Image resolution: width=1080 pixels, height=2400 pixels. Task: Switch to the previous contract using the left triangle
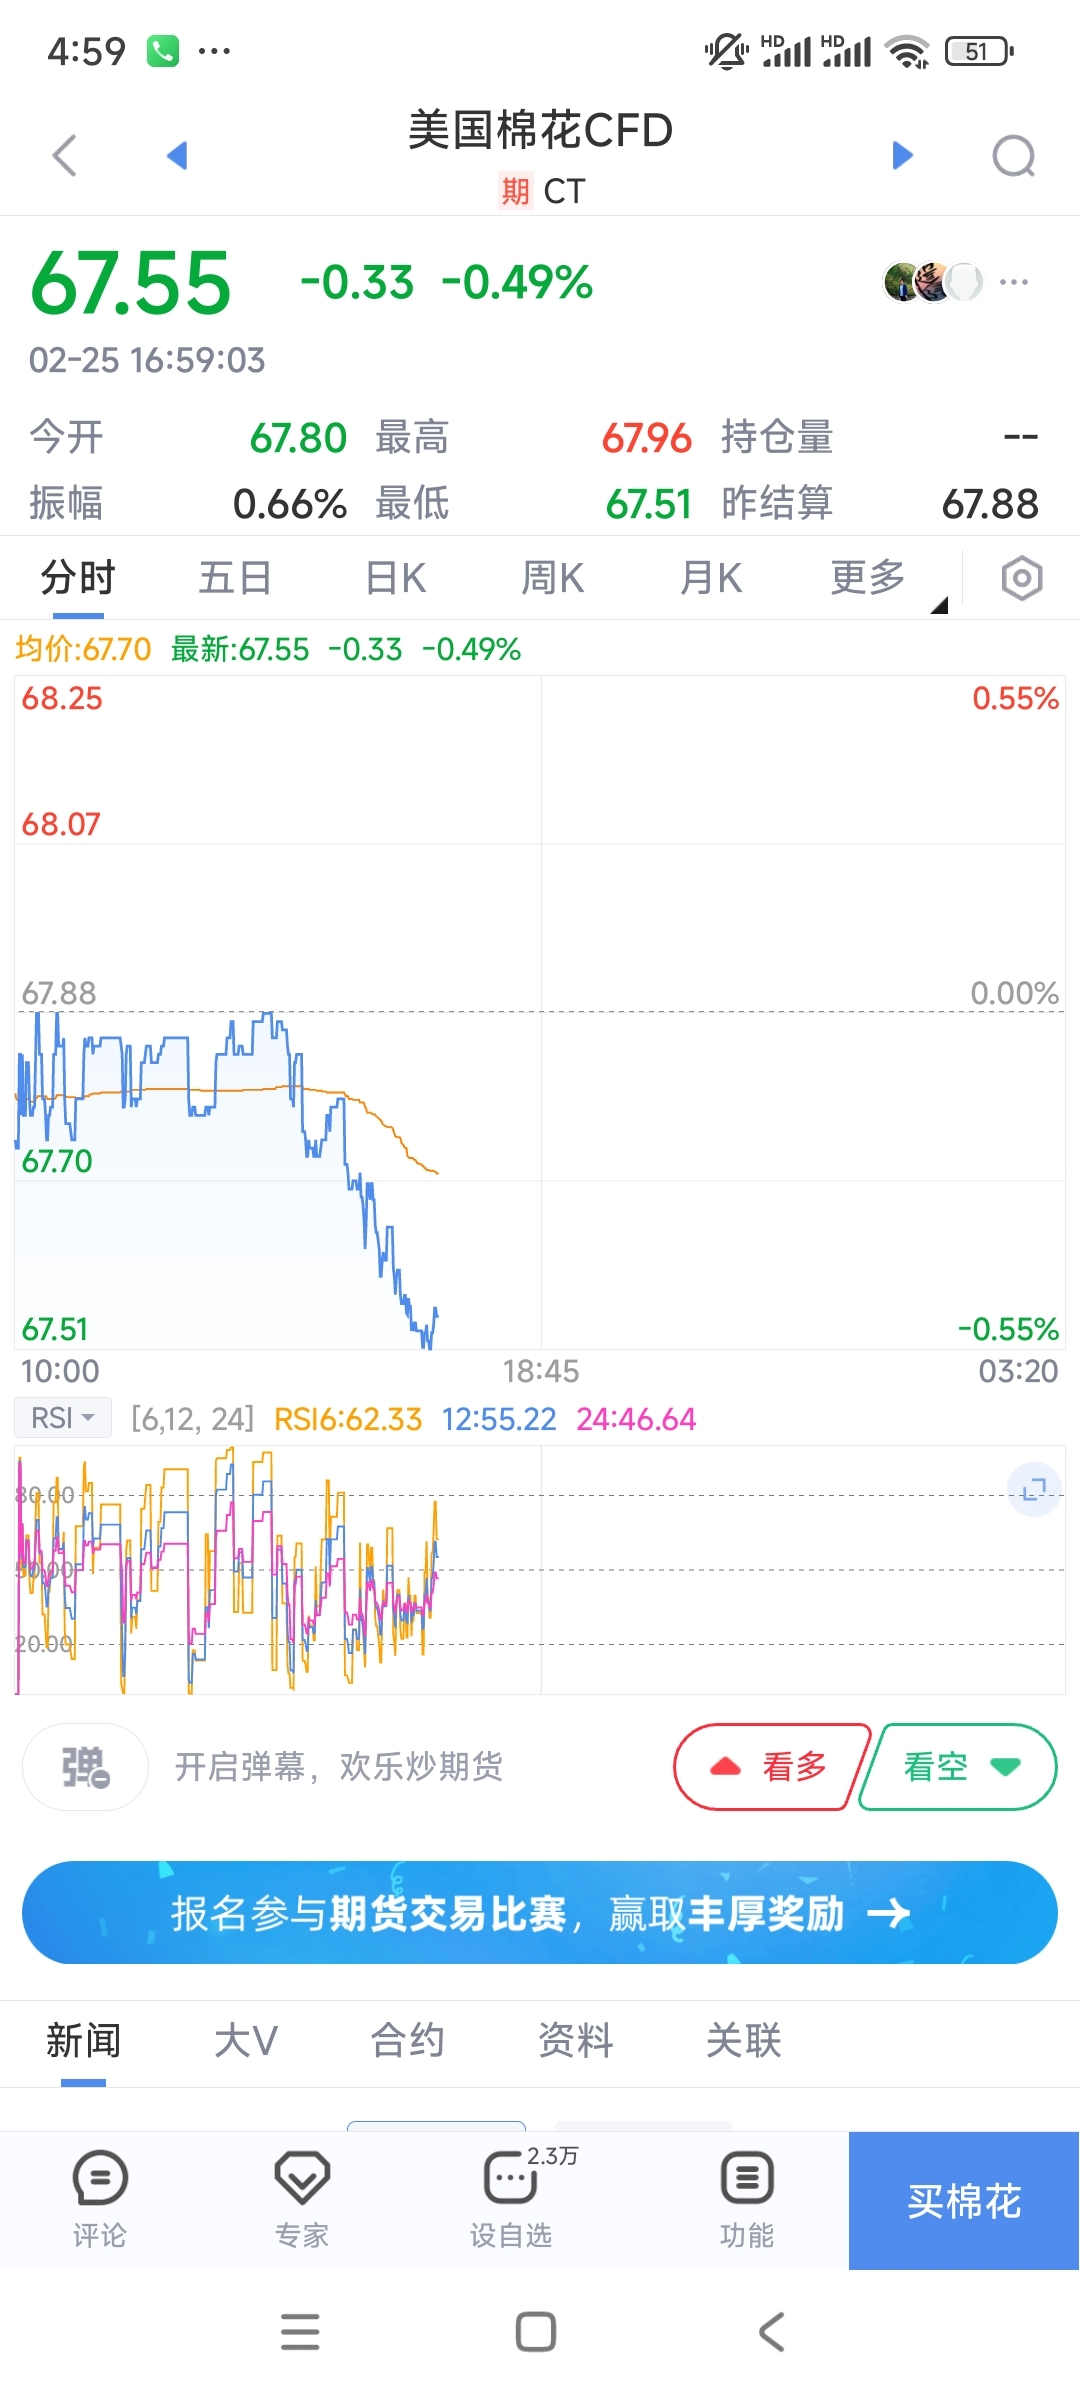coord(178,155)
